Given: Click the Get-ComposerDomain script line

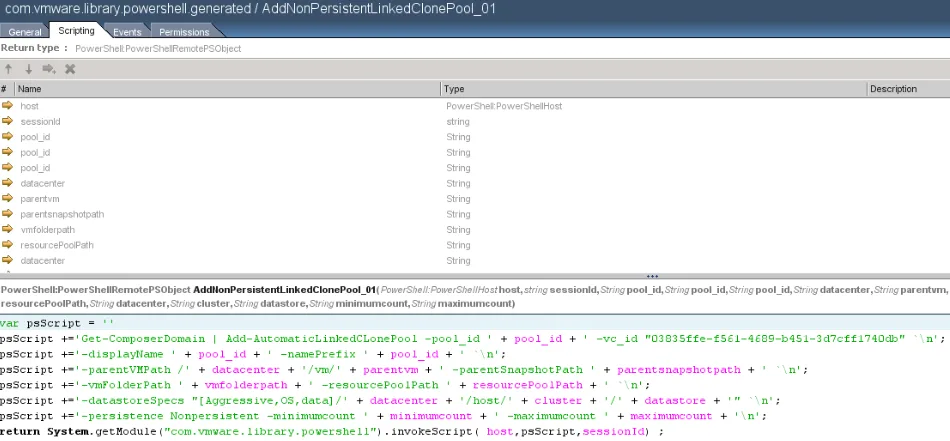Looking at the screenshot, I should coord(475,339).
